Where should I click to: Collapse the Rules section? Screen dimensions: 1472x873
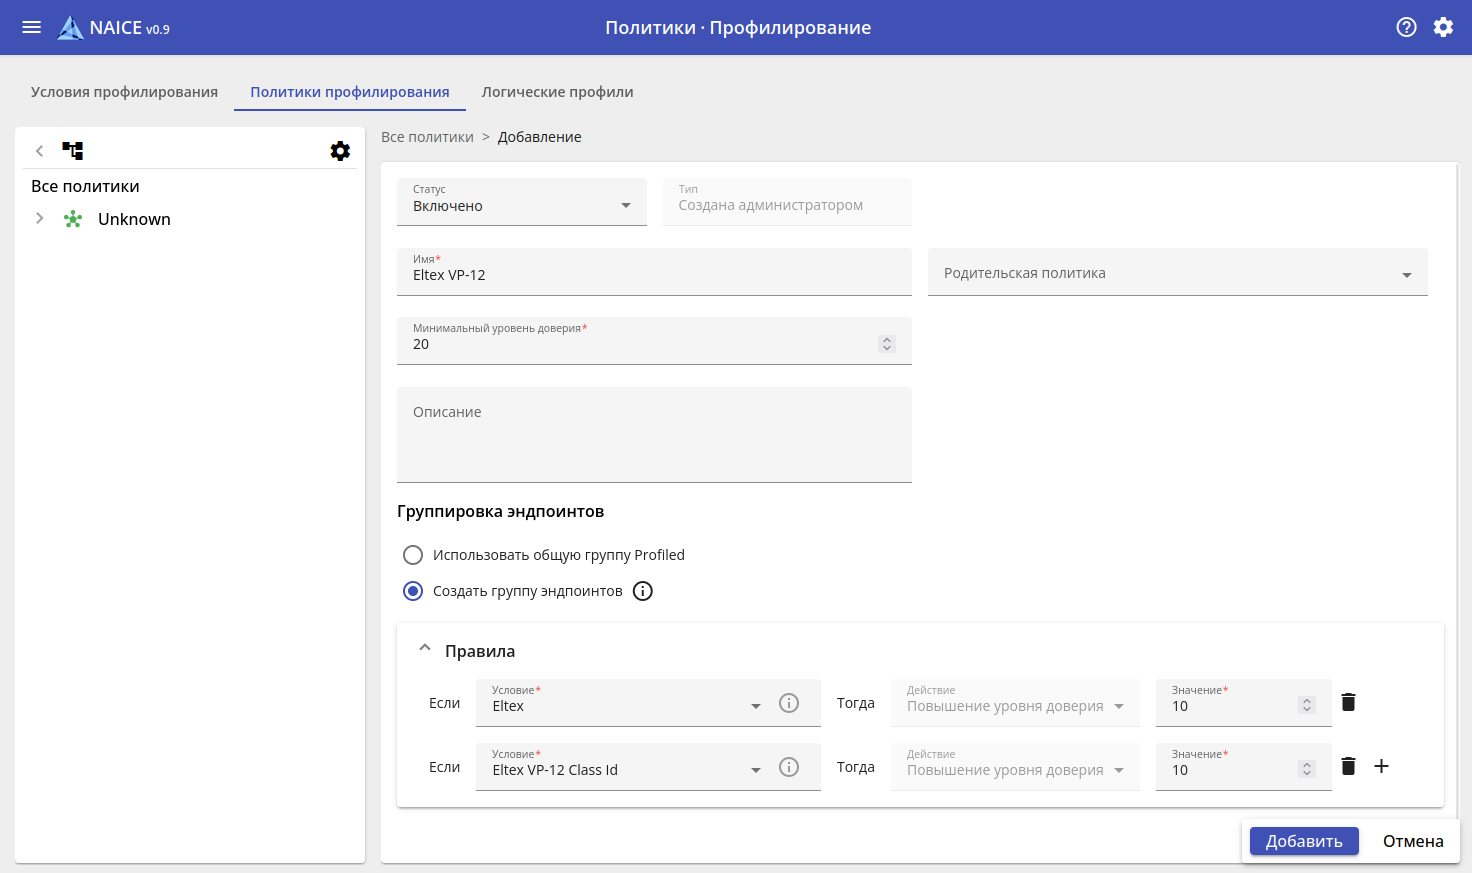click(425, 649)
